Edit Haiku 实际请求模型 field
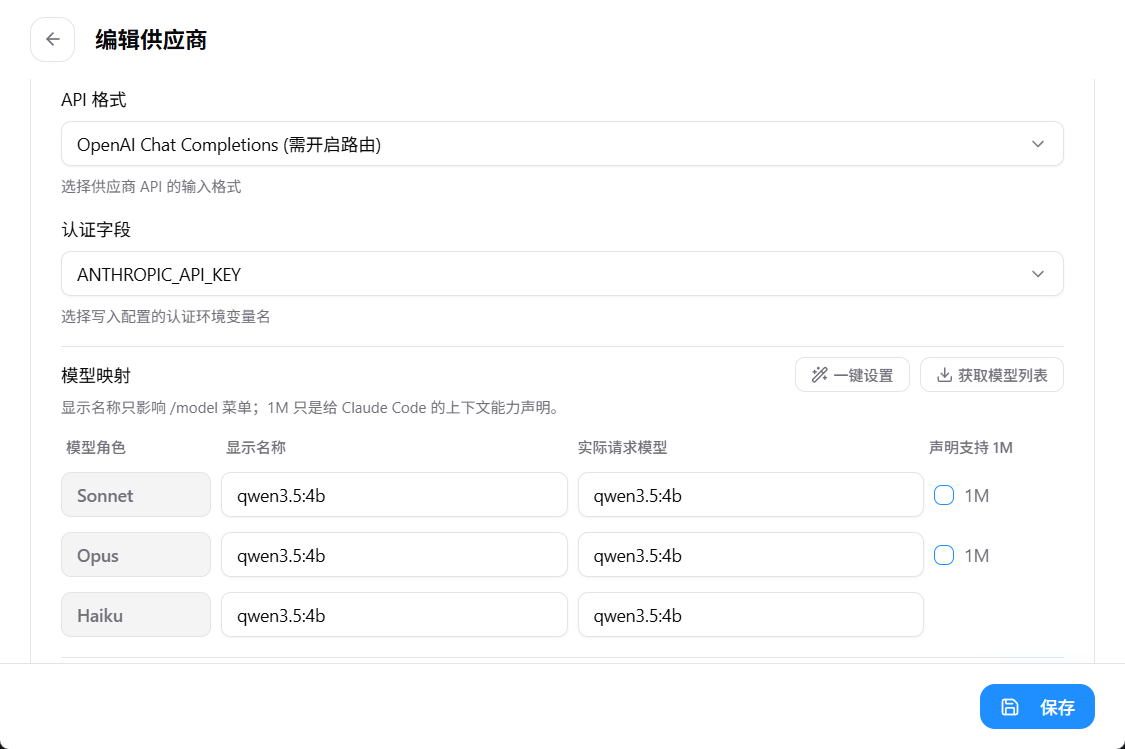 (750, 615)
